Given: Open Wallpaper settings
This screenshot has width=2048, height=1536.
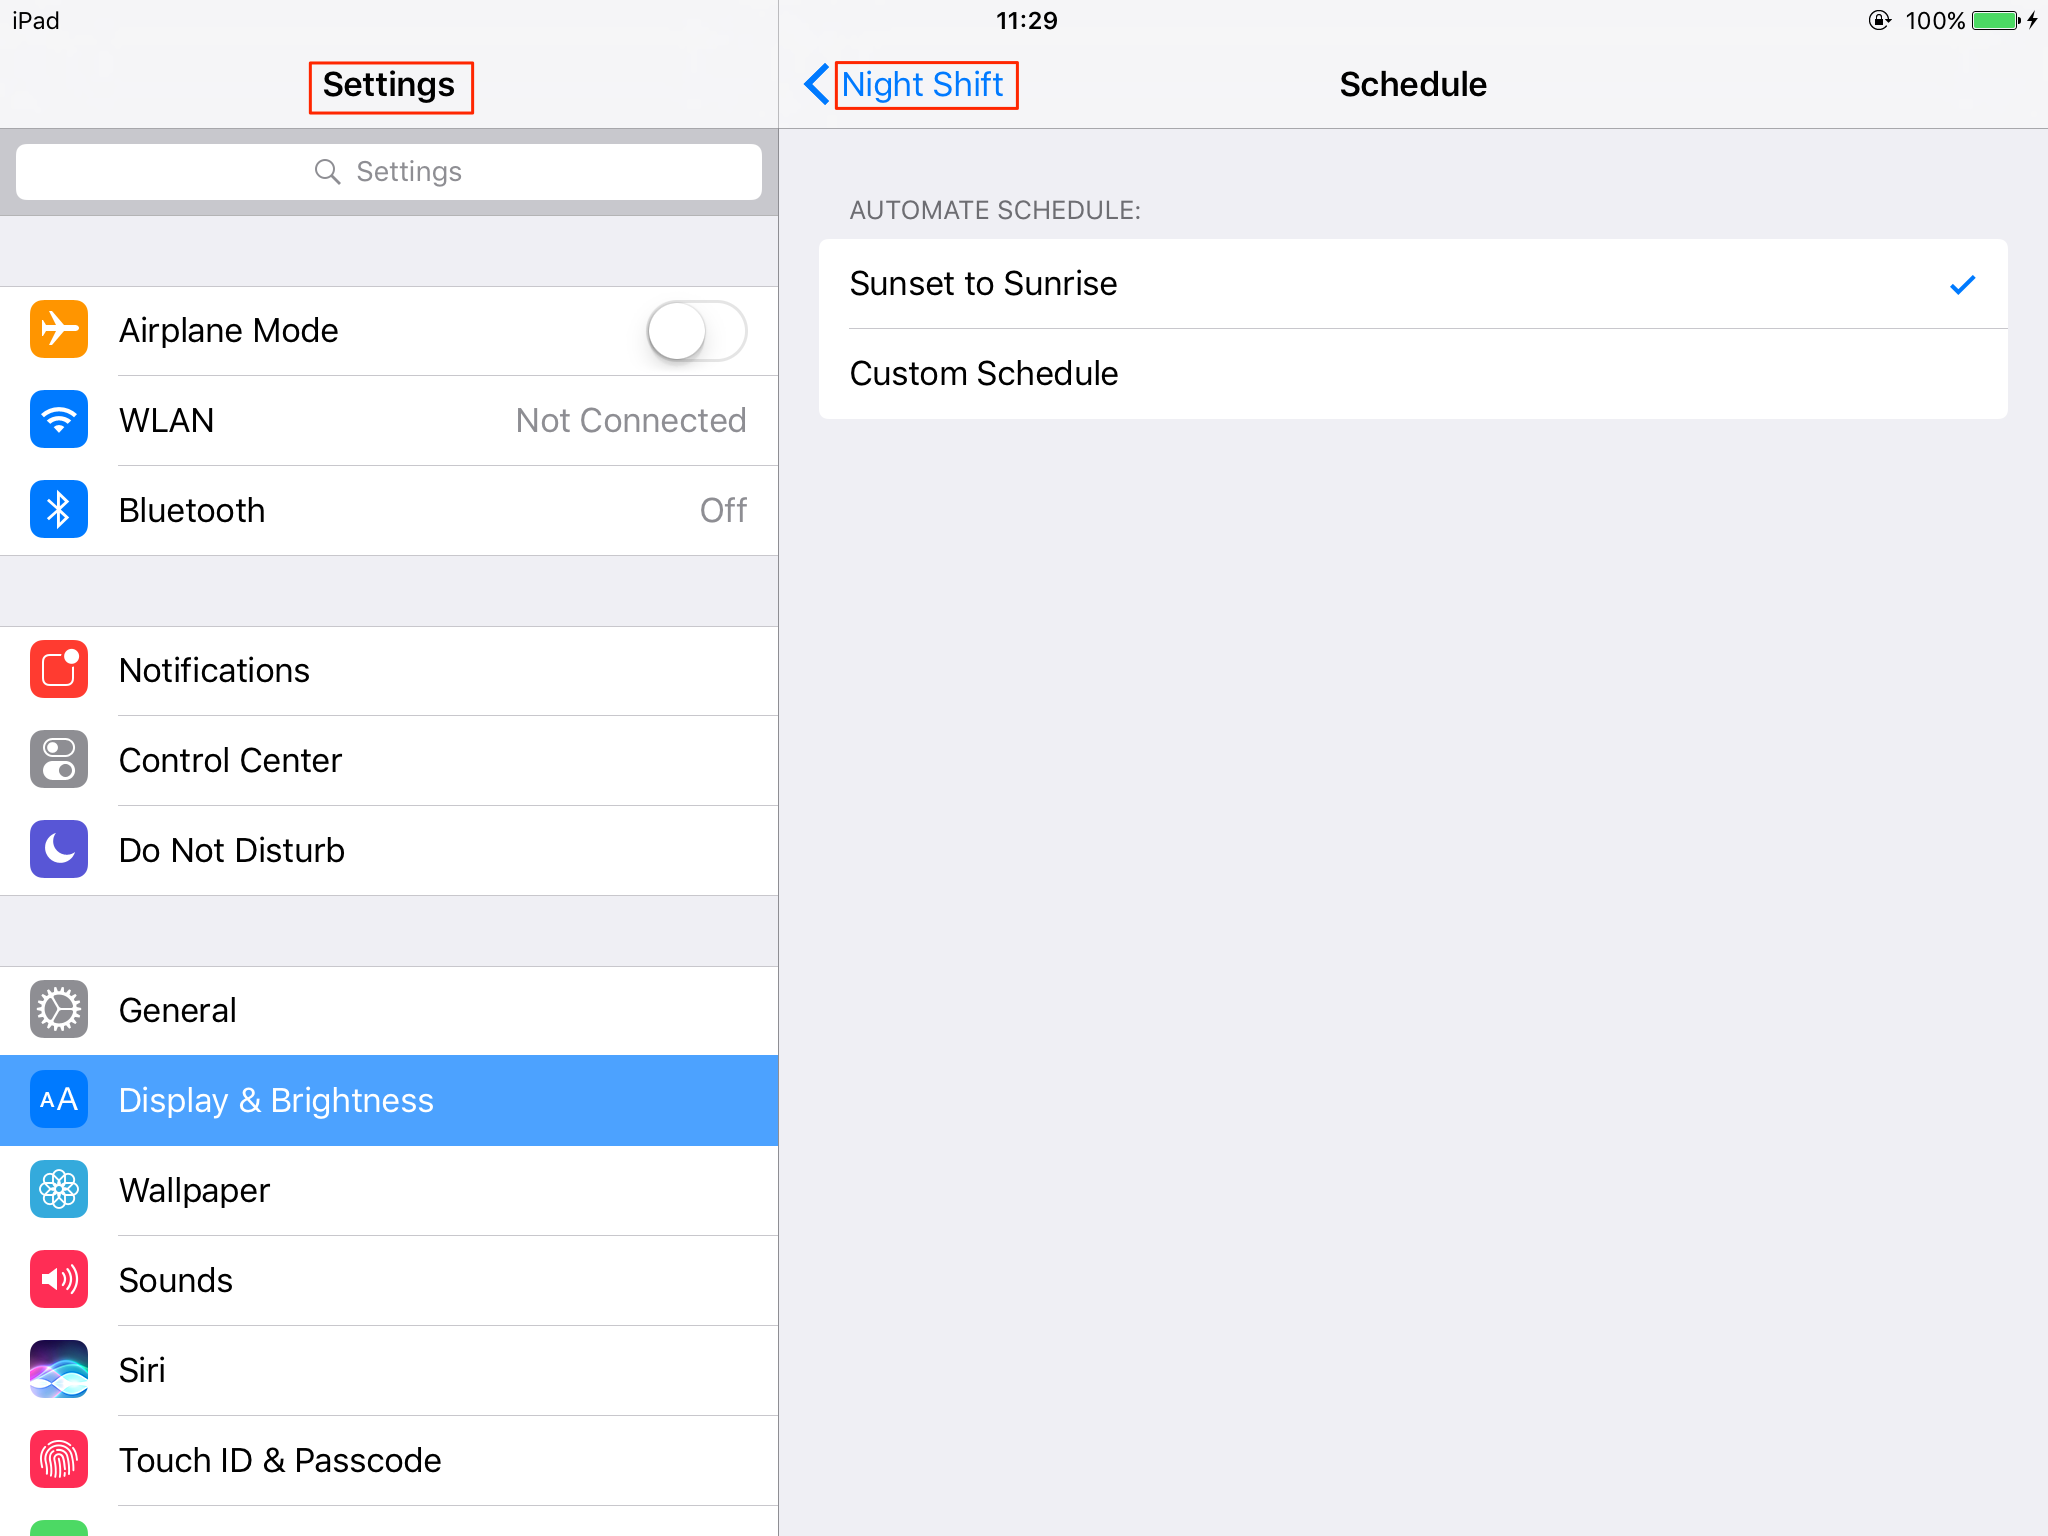Looking at the screenshot, I should pos(389,1190).
